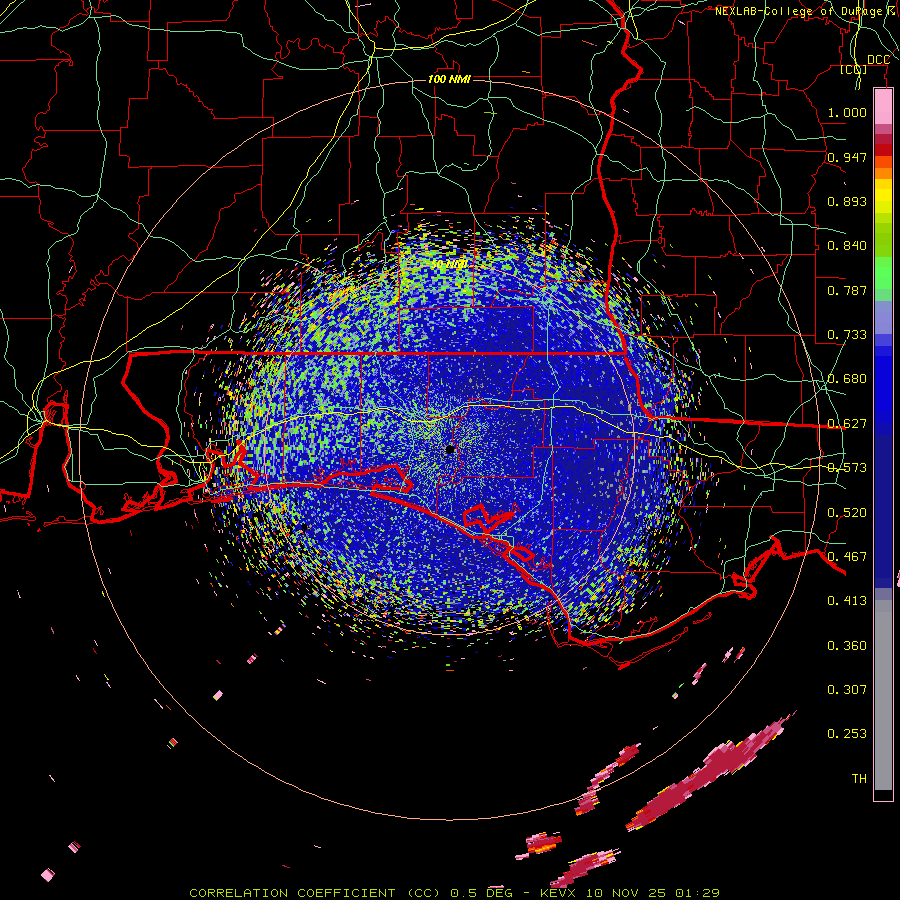The width and height of the screenshot is (900, 900).
Task: Pick the light pink swatch at scale top
Action: point(883,107)
